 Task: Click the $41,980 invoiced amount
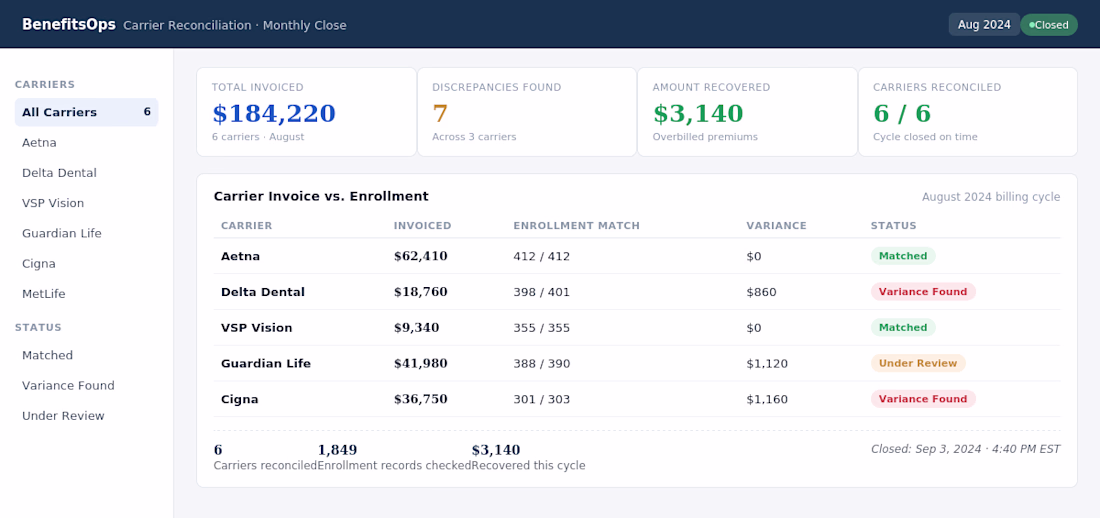(421, 364)
